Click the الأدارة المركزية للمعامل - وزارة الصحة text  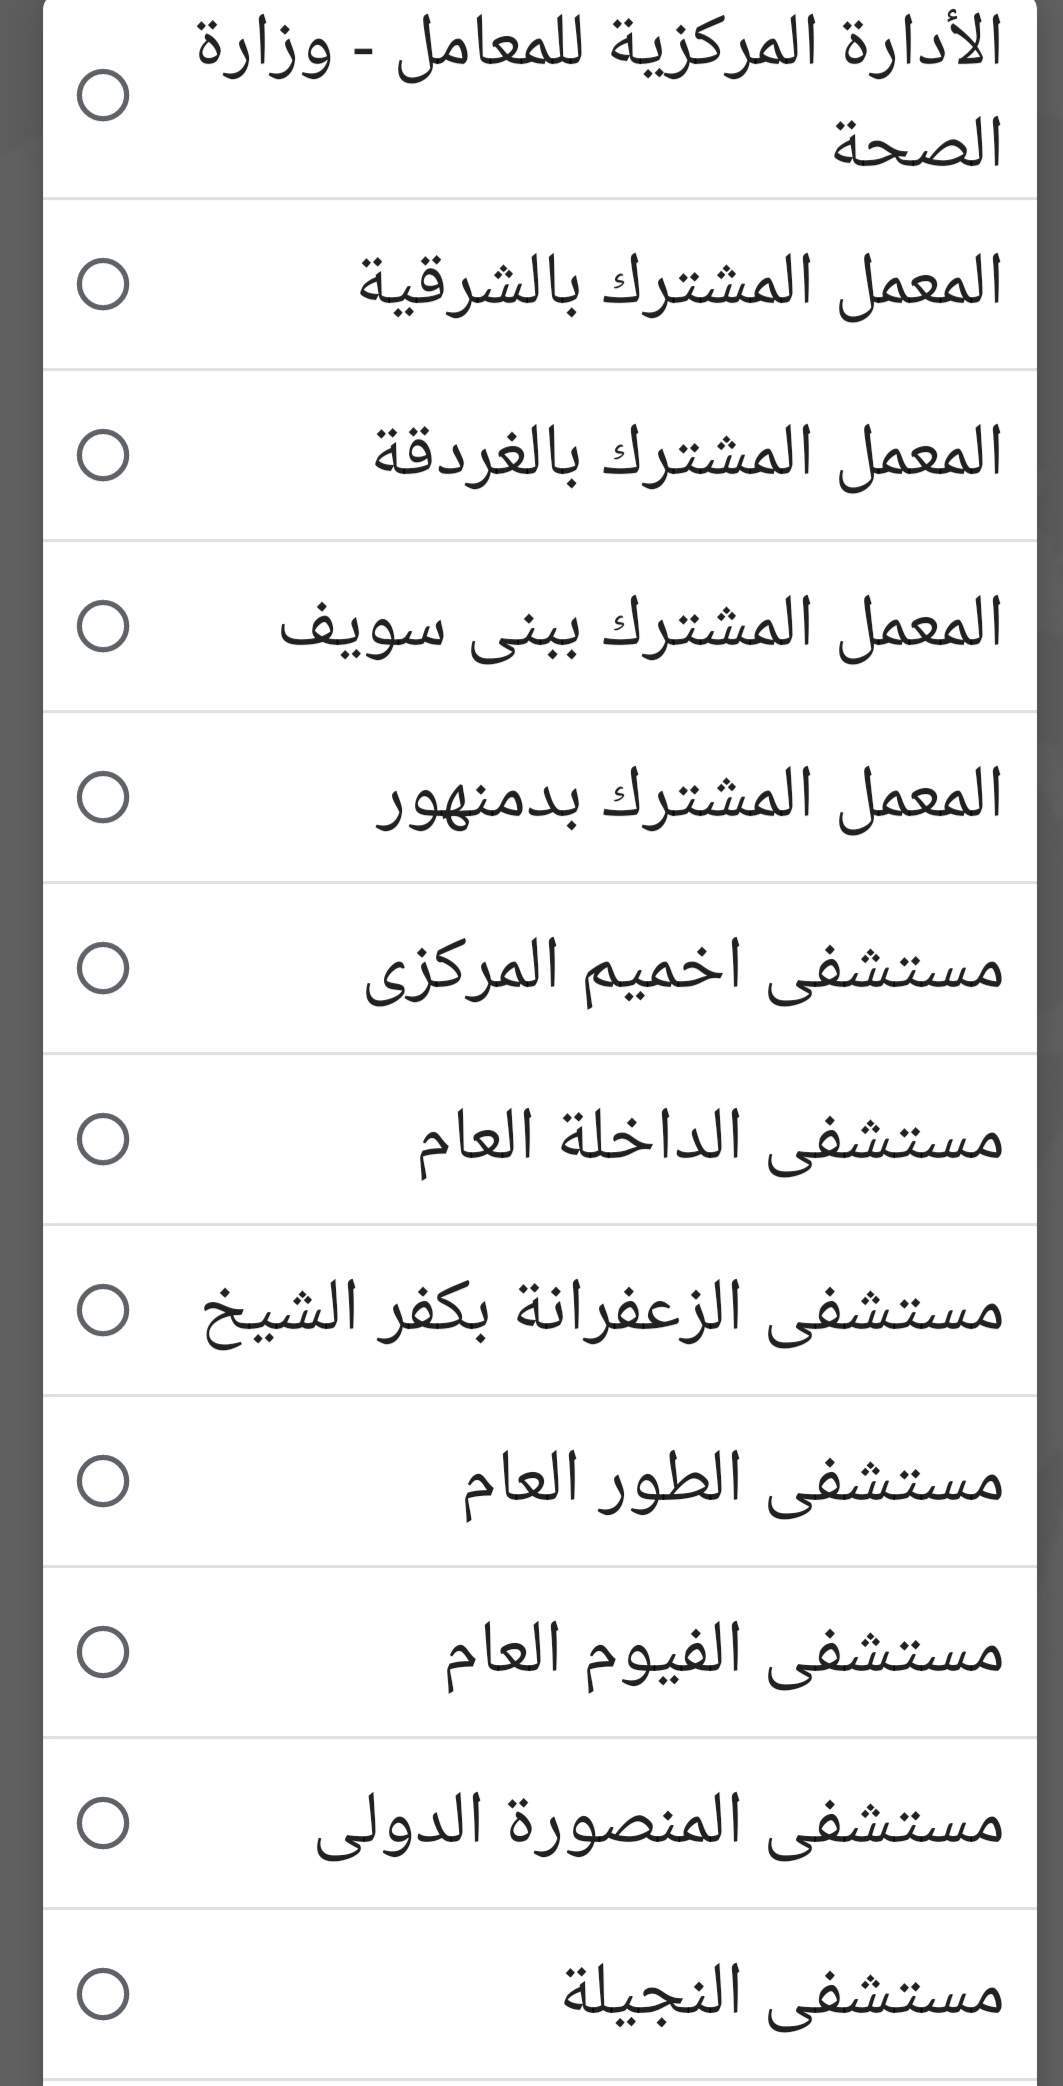[x=600, y=95]
